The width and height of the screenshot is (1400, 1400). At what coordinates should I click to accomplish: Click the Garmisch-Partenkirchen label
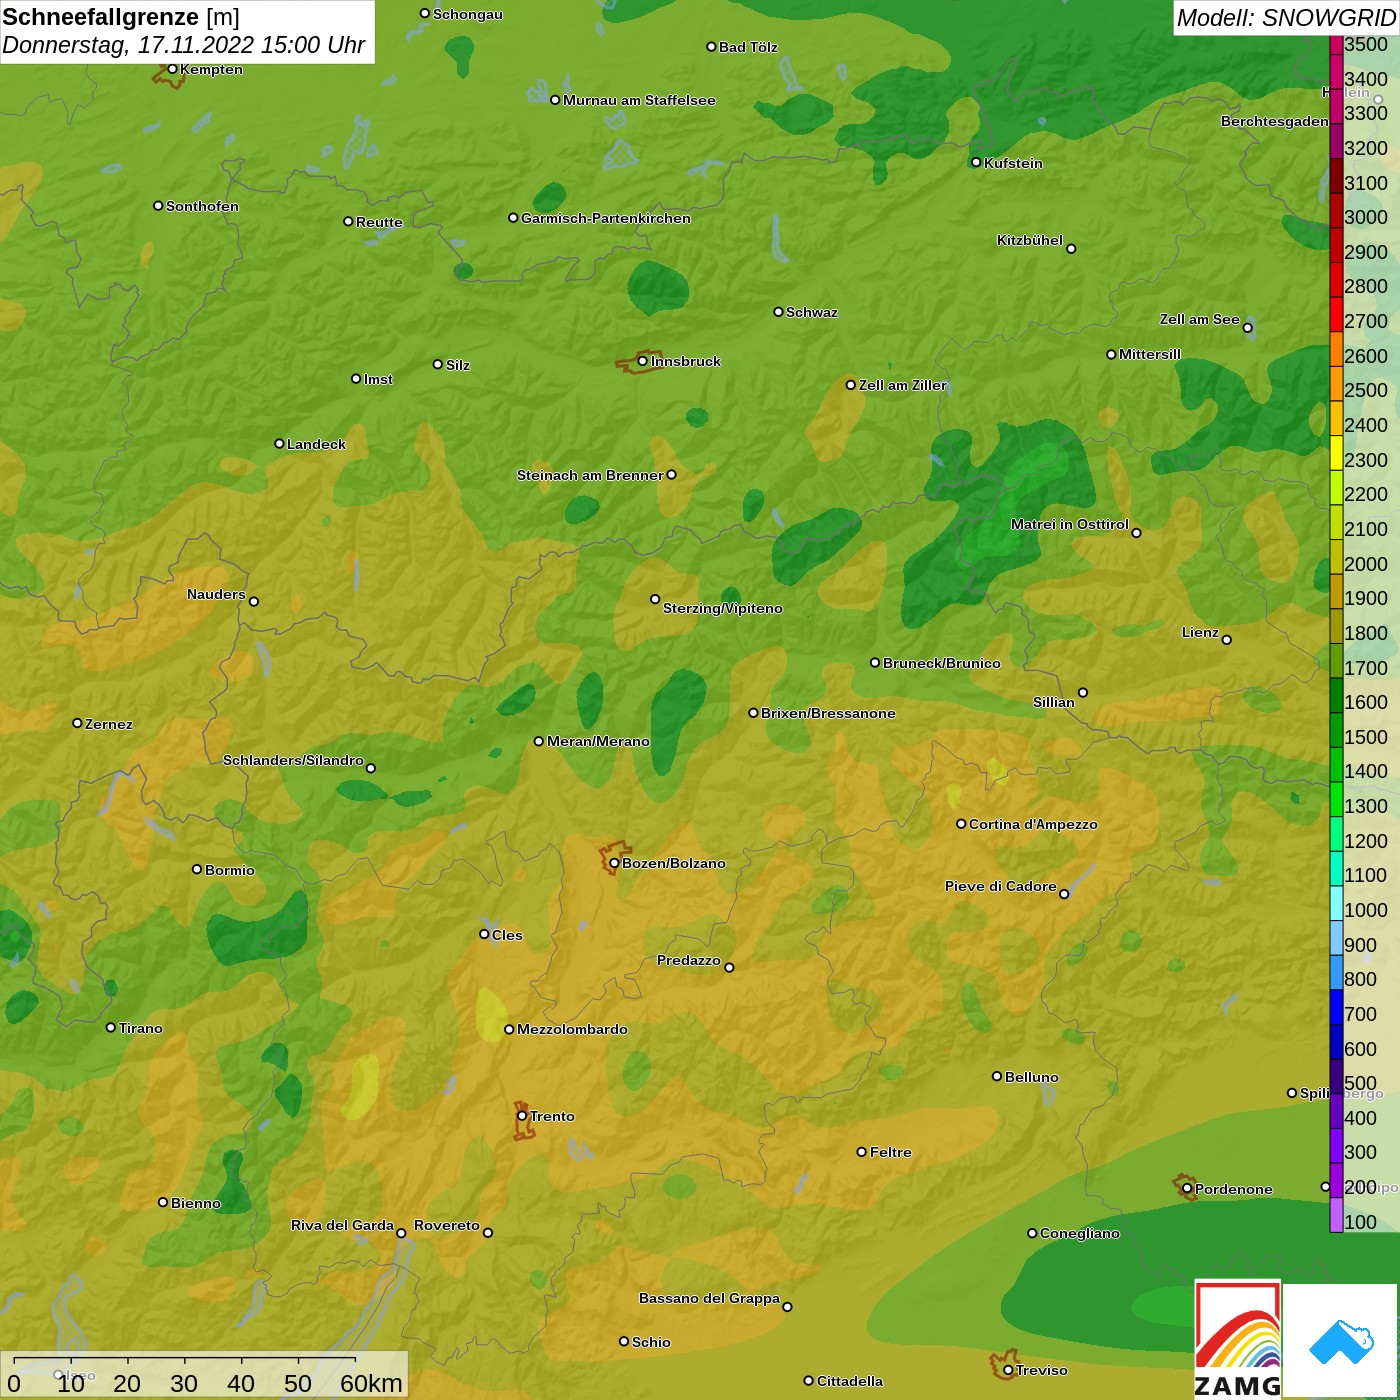tap(605, 218)
